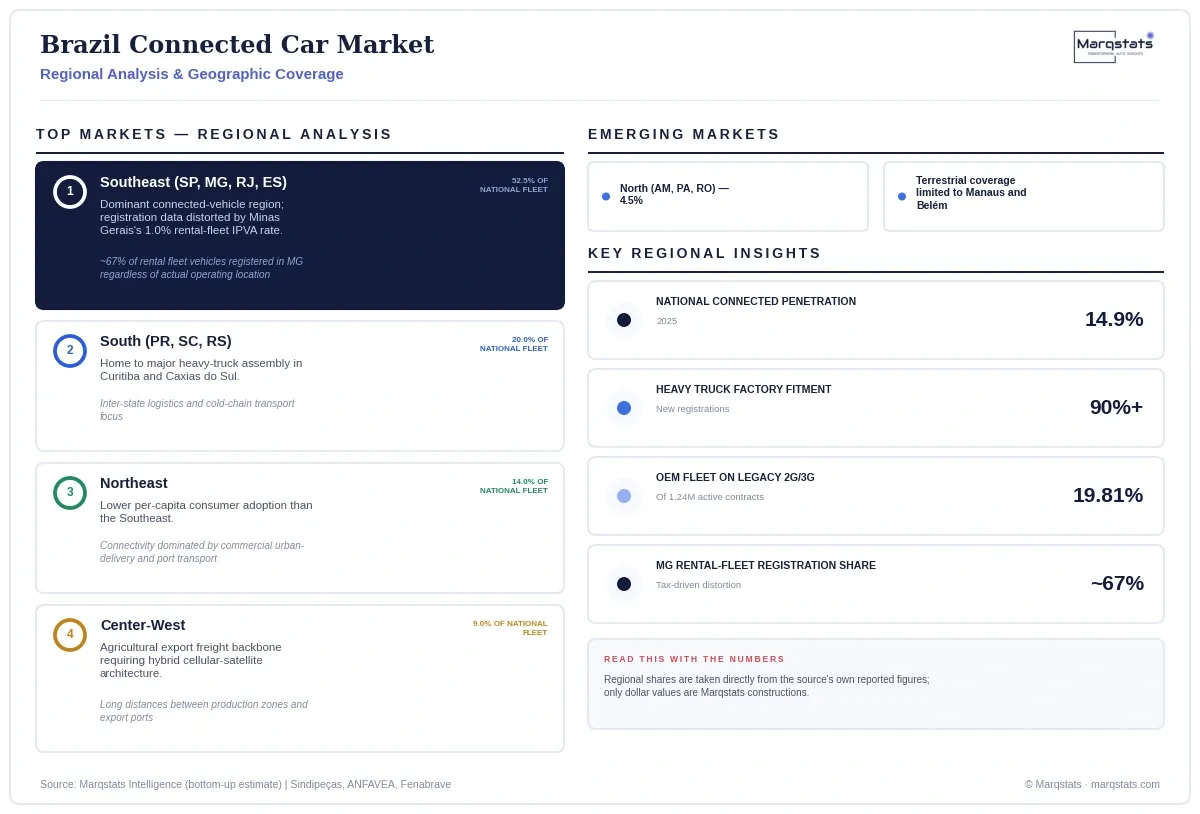Click the rank 2 circle badge for South
This screenshot has width=1200, height=814.
coord(70,351)
